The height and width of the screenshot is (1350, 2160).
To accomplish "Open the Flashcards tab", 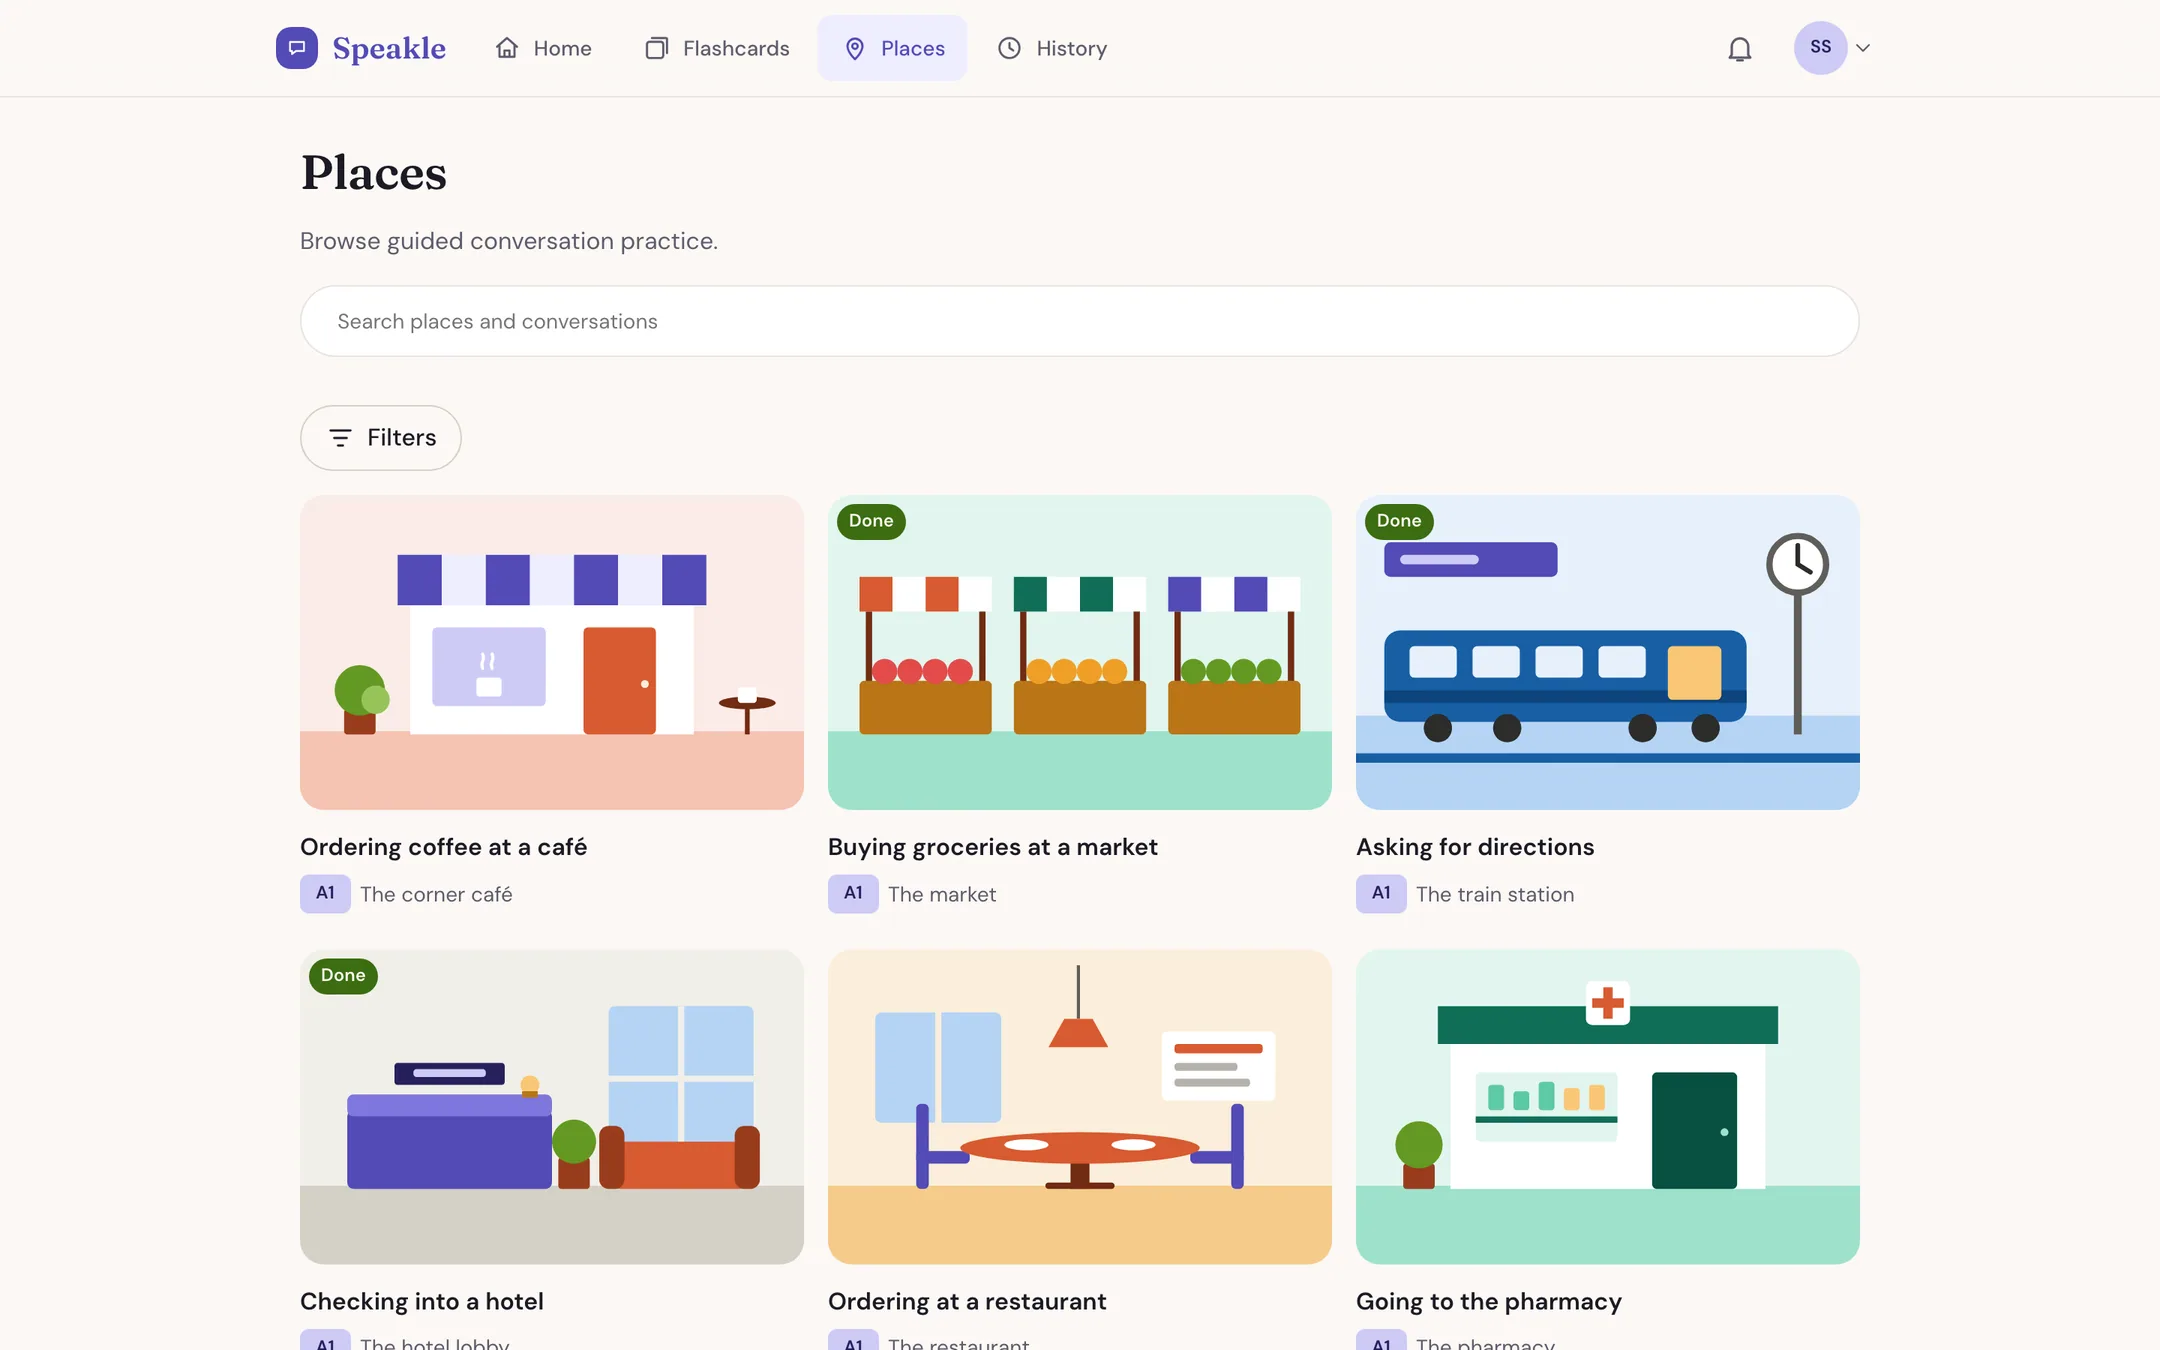I will [x=717, y=48].
